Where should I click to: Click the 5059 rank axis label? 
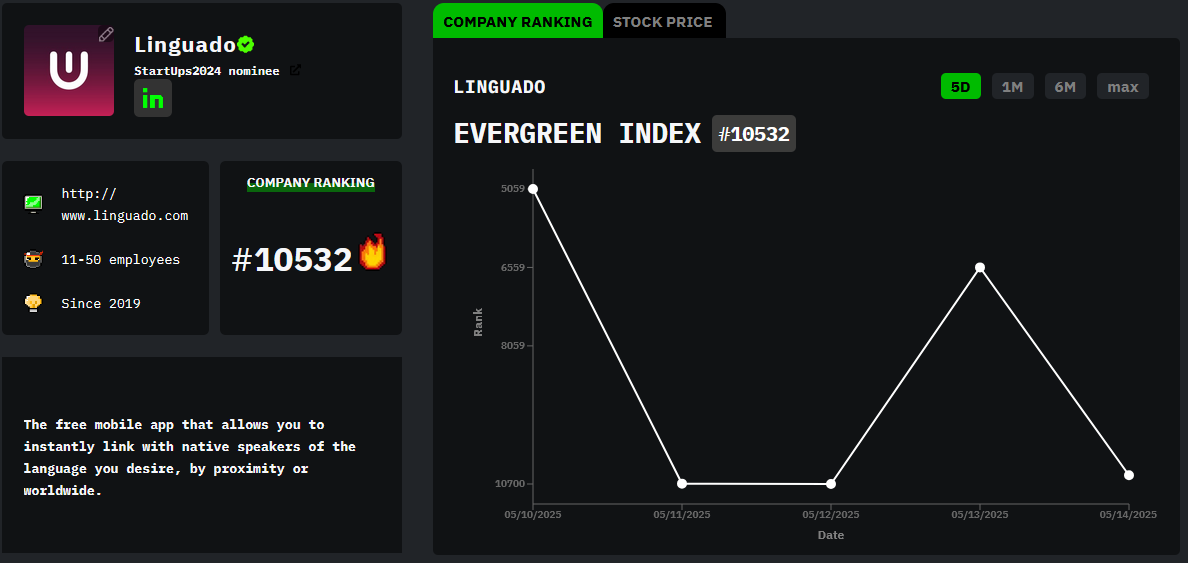(512, 189)
